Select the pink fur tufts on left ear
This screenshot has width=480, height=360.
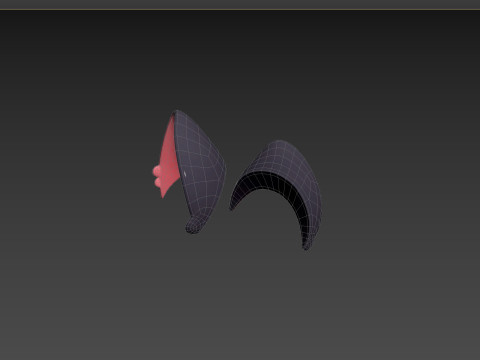[x=157, y=176]
